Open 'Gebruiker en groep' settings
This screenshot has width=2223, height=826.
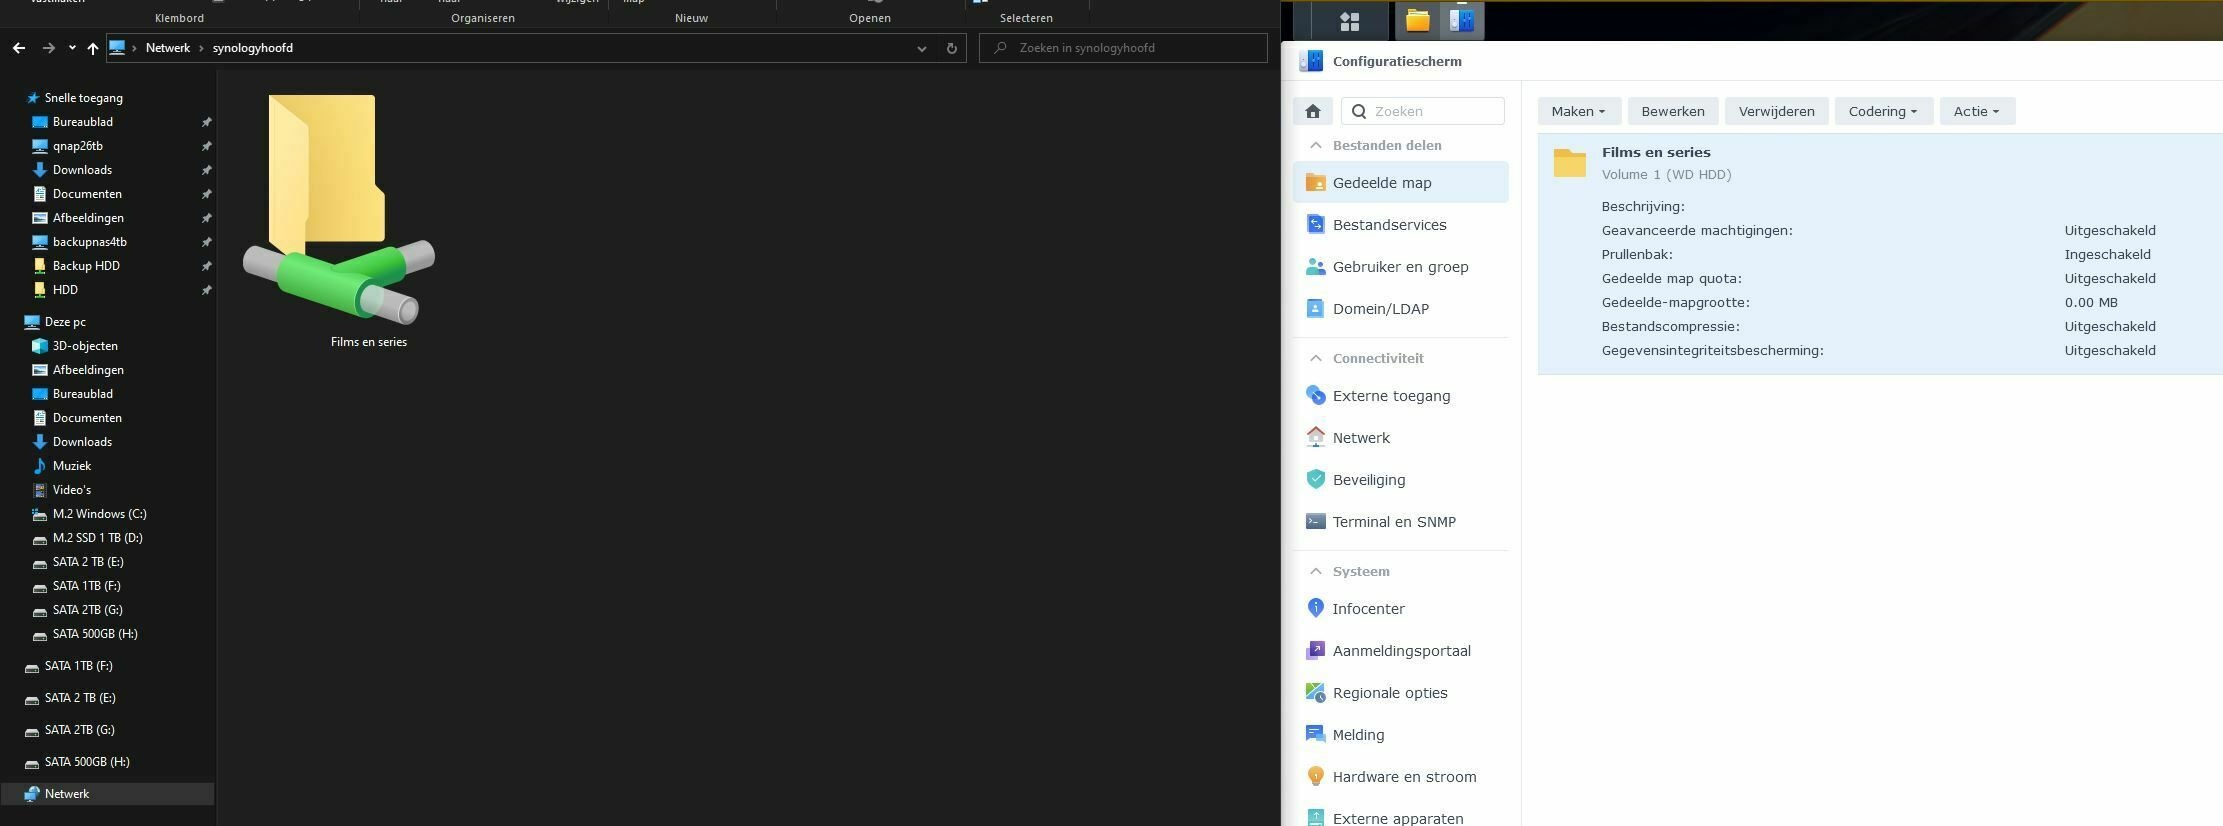click(x=1401, y=267)
